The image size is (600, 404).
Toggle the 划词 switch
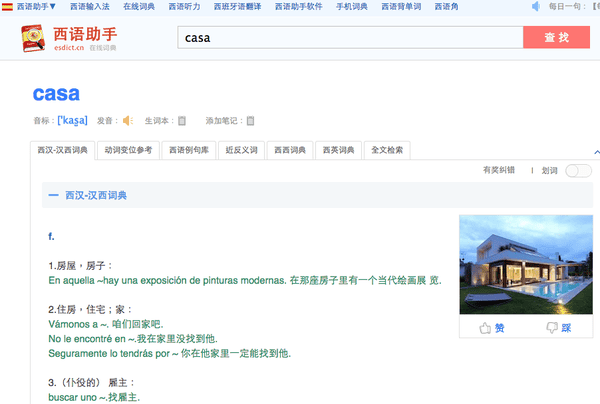pos(577,171)
